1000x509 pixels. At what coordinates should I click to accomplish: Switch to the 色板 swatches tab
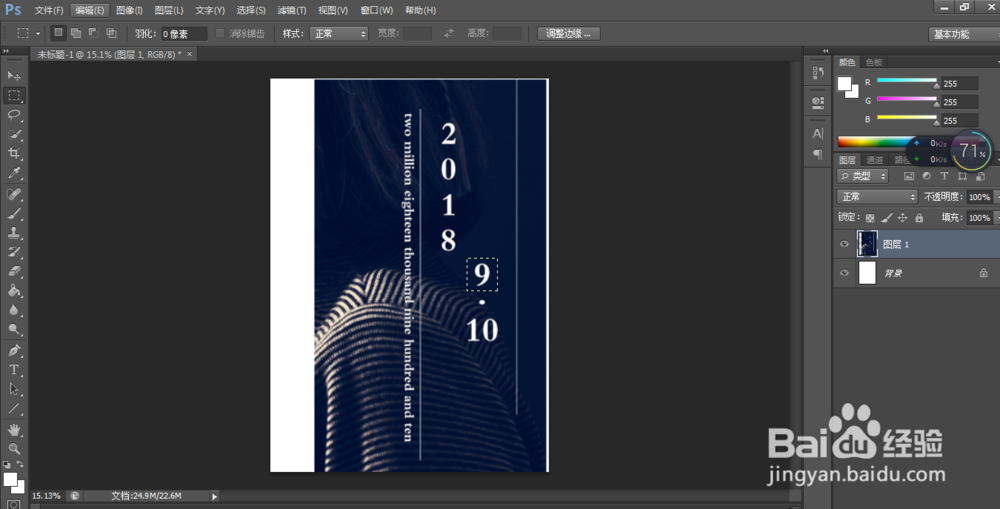coord(874,63)
